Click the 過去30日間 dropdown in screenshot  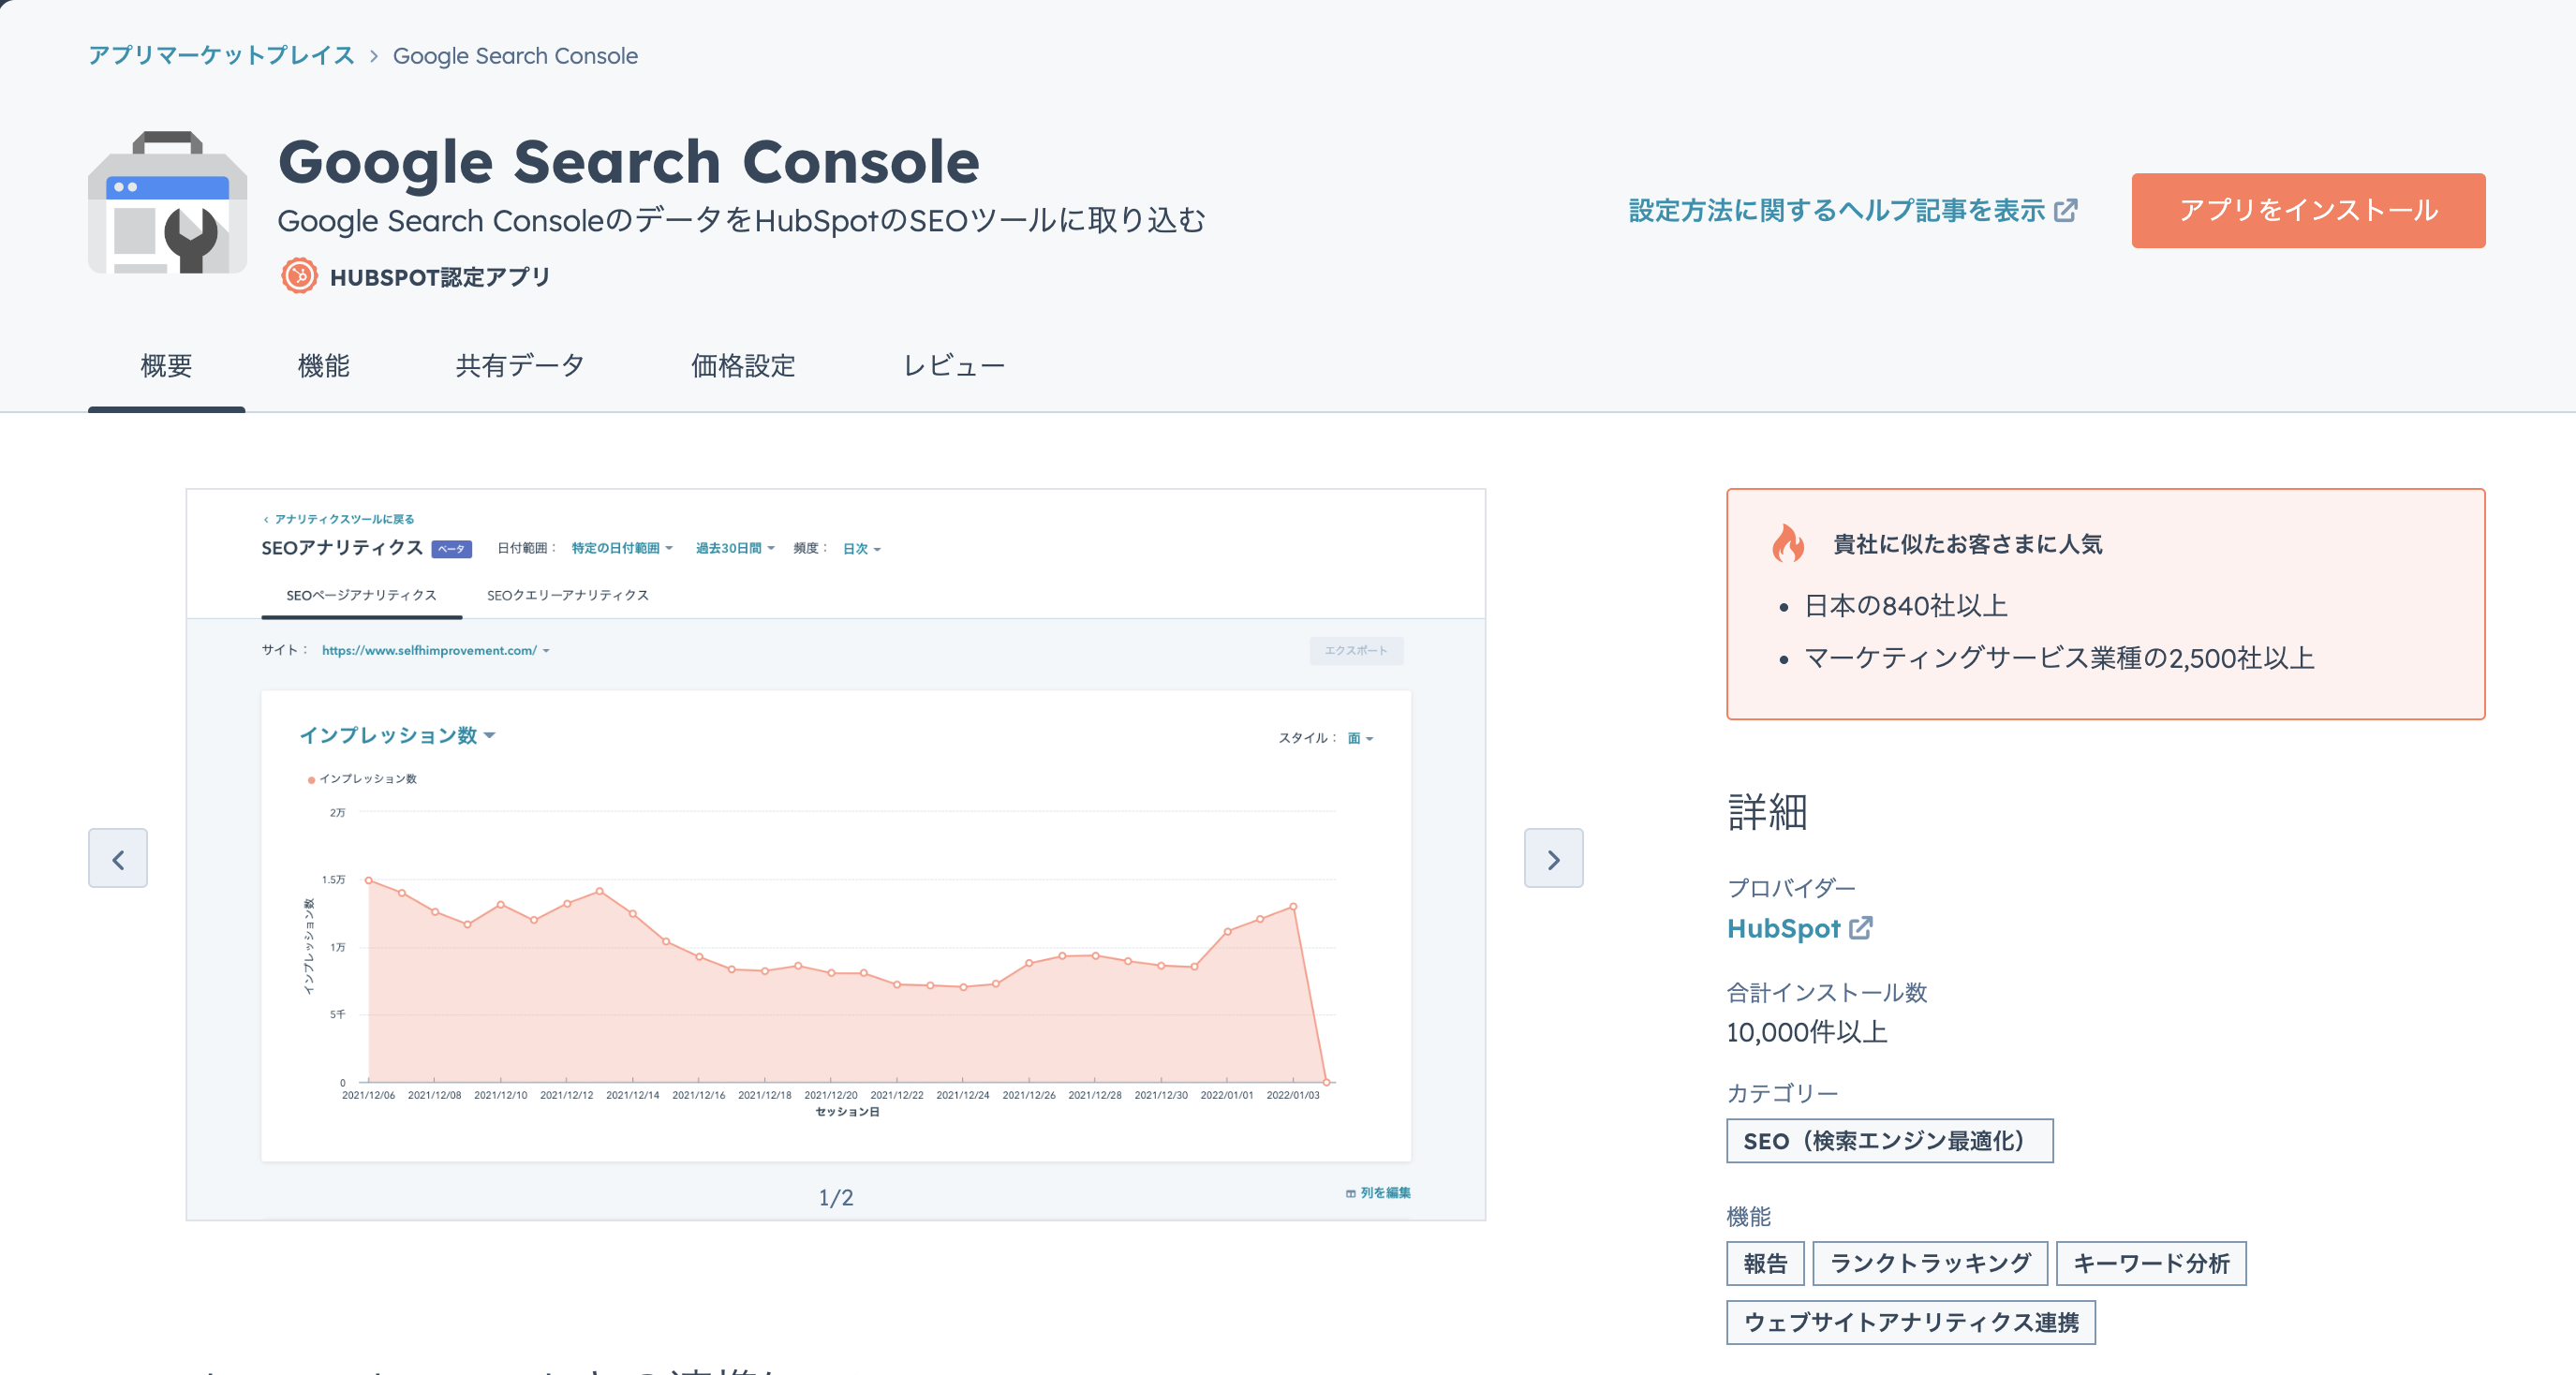[x=735, y=549]
